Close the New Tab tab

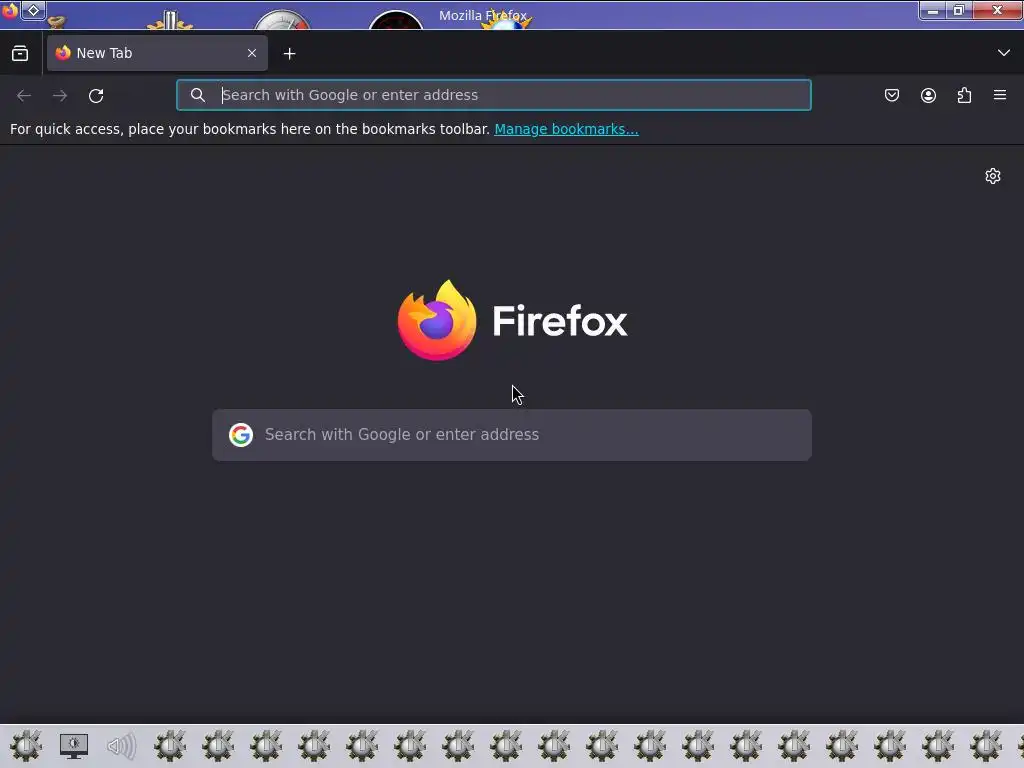point(251,53)
